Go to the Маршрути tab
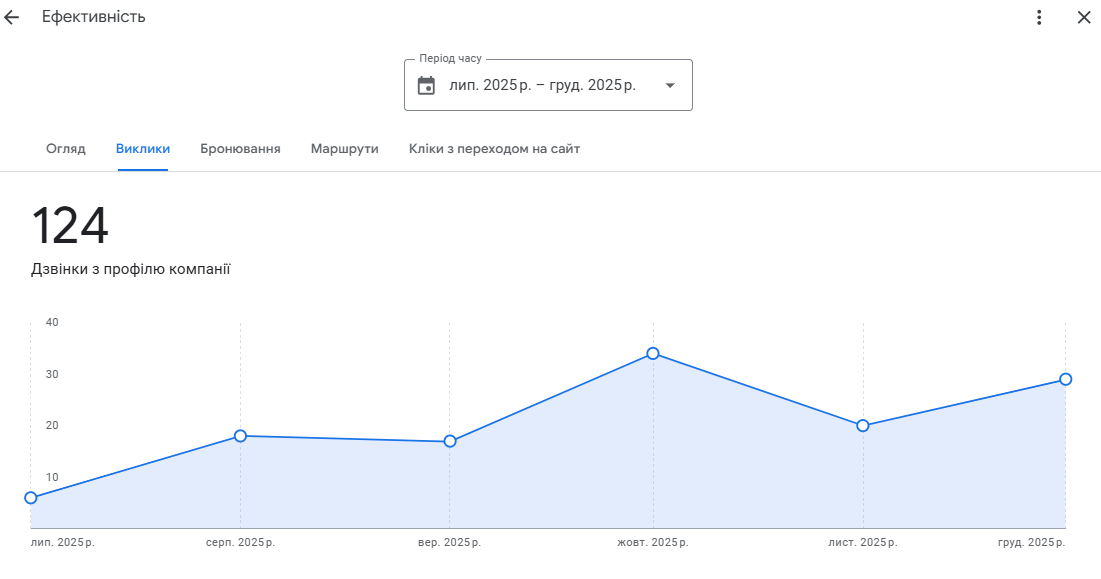Viewport: 1101px width, 579px height. tap(344, 149)
